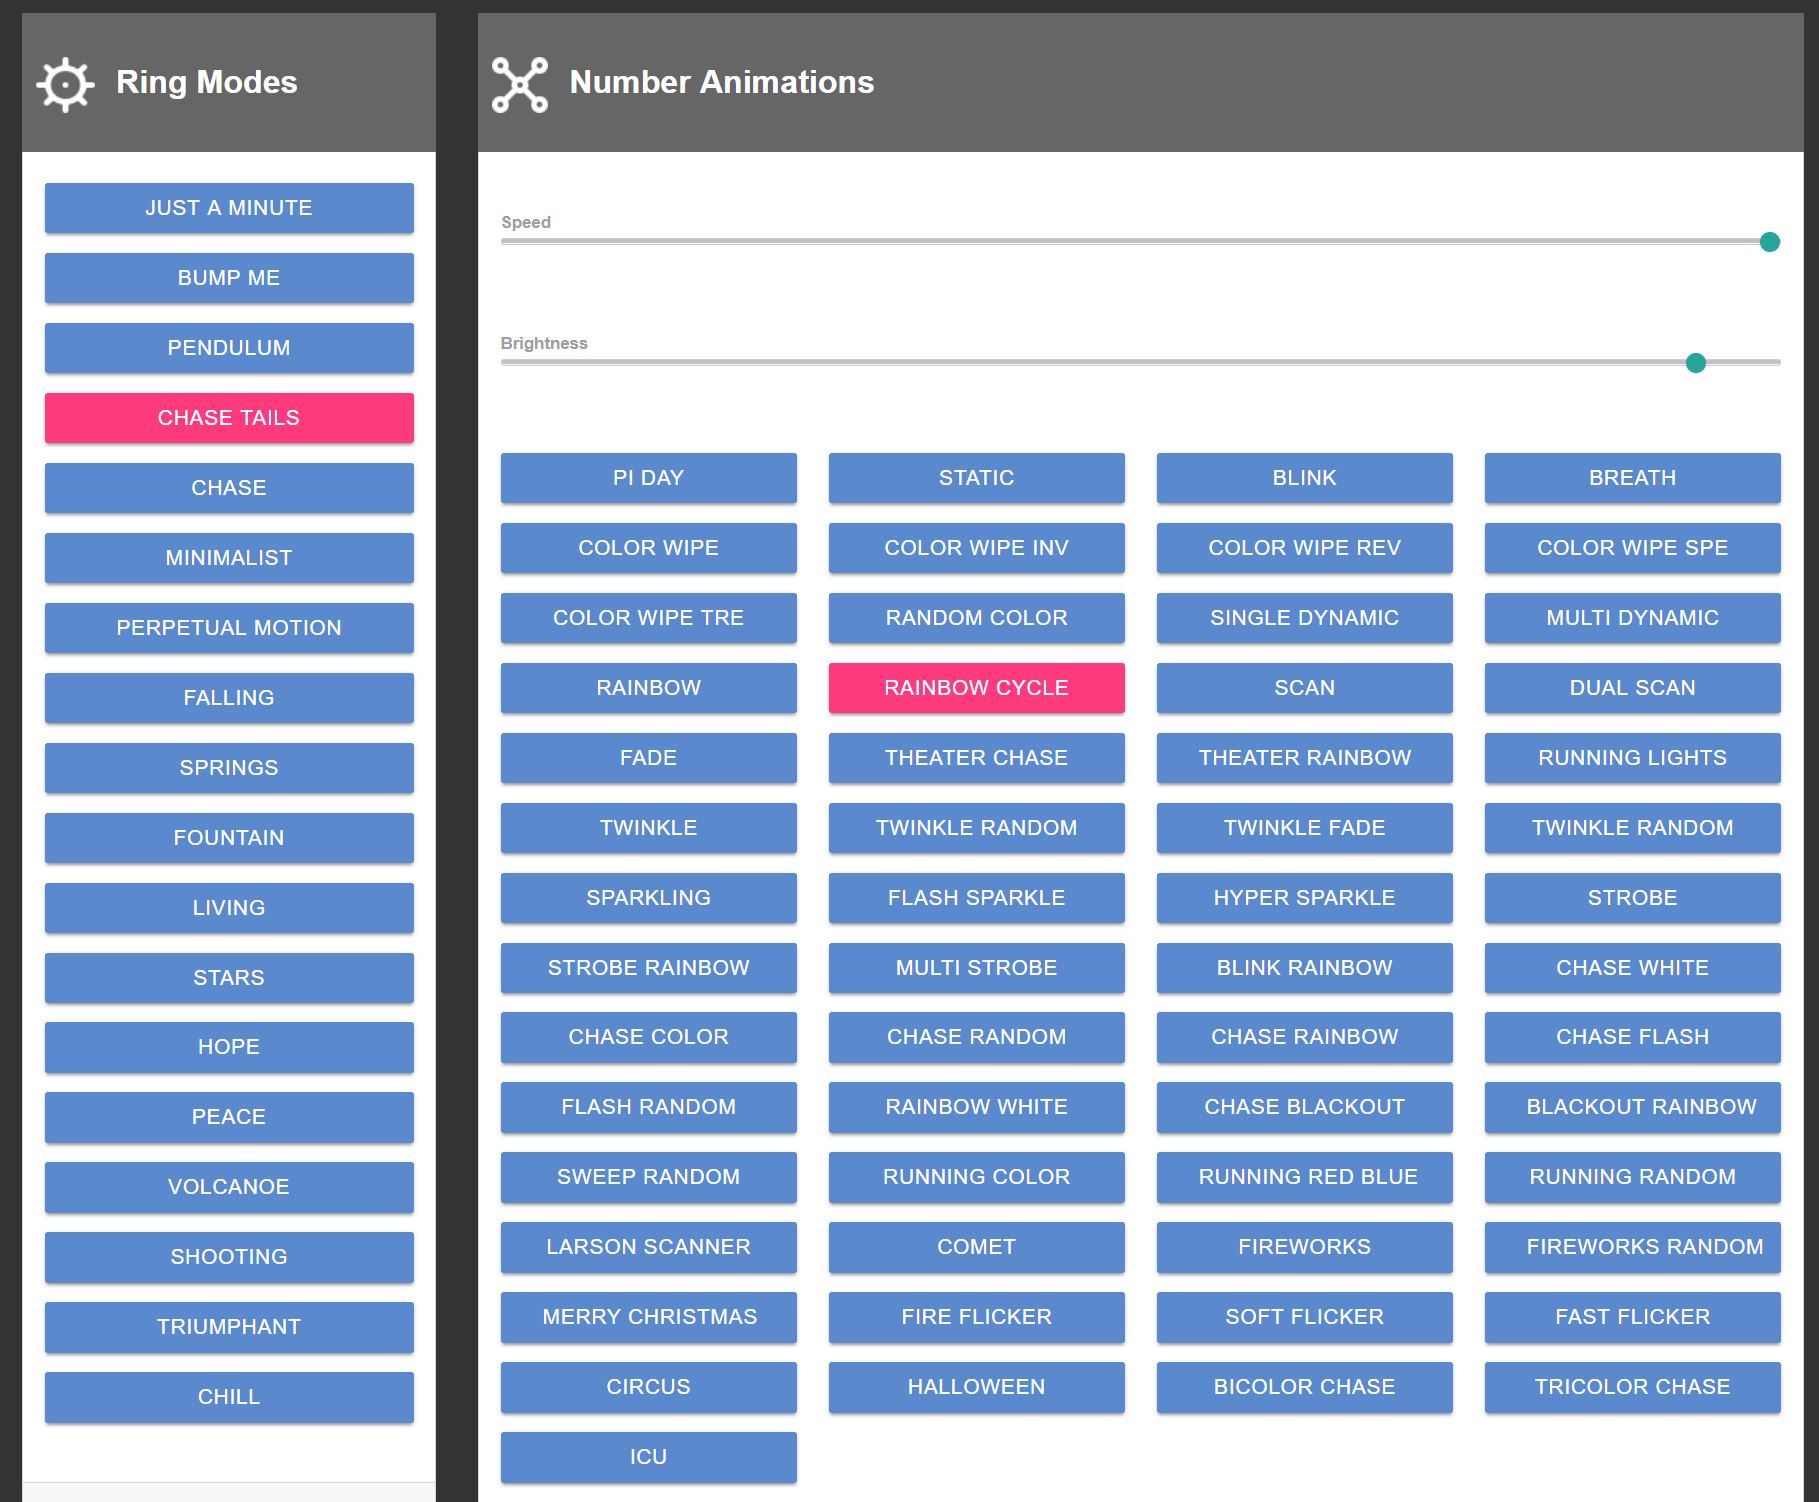Select the CHASE TAILS highlighted button
The width and height of the screenshot is (1819, 1502).
[229, 418]
